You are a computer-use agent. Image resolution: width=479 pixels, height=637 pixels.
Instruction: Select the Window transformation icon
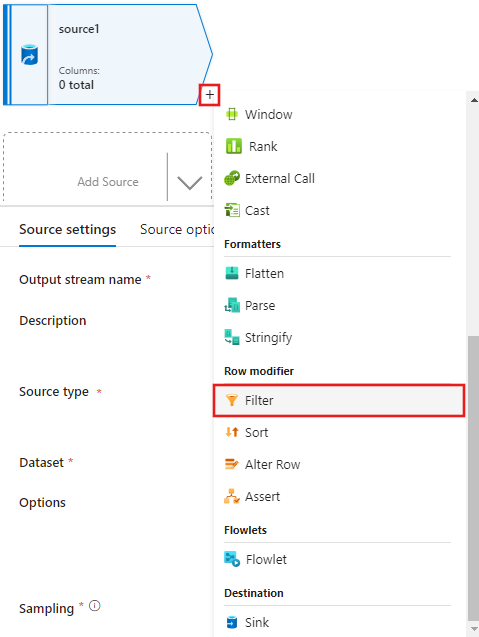click(232, 114)
